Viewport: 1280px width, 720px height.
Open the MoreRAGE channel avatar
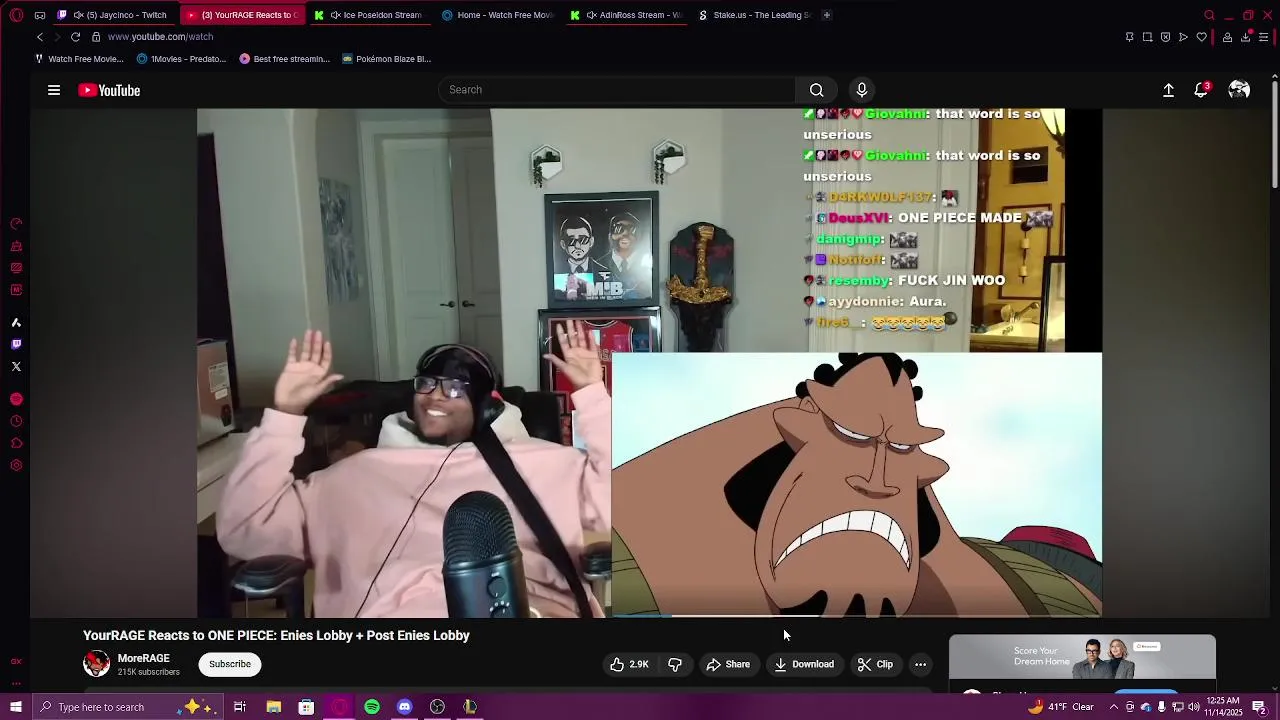tap(96, 663)
